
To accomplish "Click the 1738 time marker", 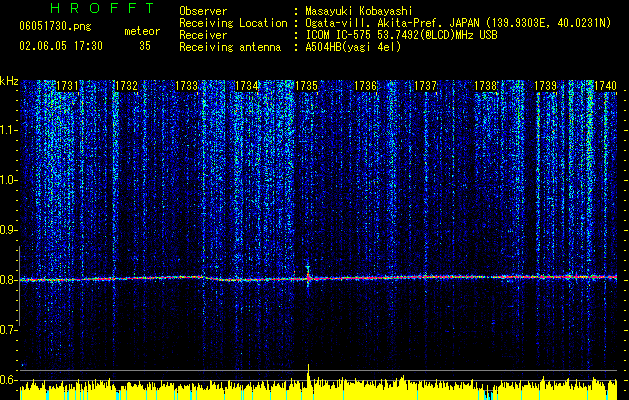I will click(x=485, y=86).
